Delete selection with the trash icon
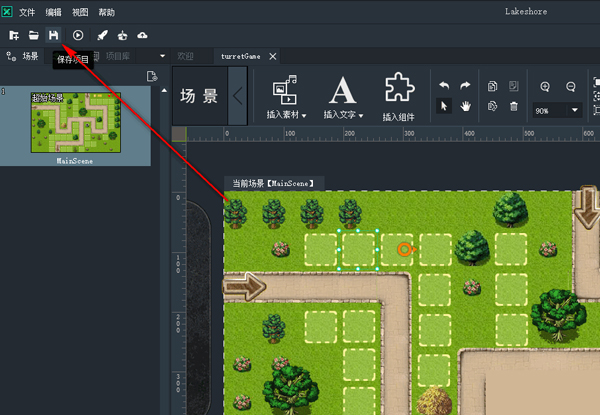This screenshot has width=600, height=415. click(x=514, y=106)
